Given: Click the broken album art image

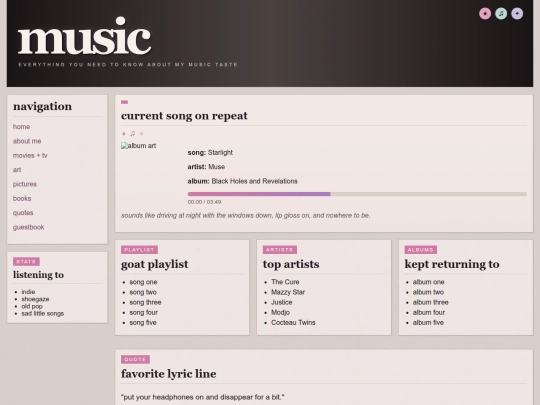Looking at the screenshot, I should [x=138, y=146].
